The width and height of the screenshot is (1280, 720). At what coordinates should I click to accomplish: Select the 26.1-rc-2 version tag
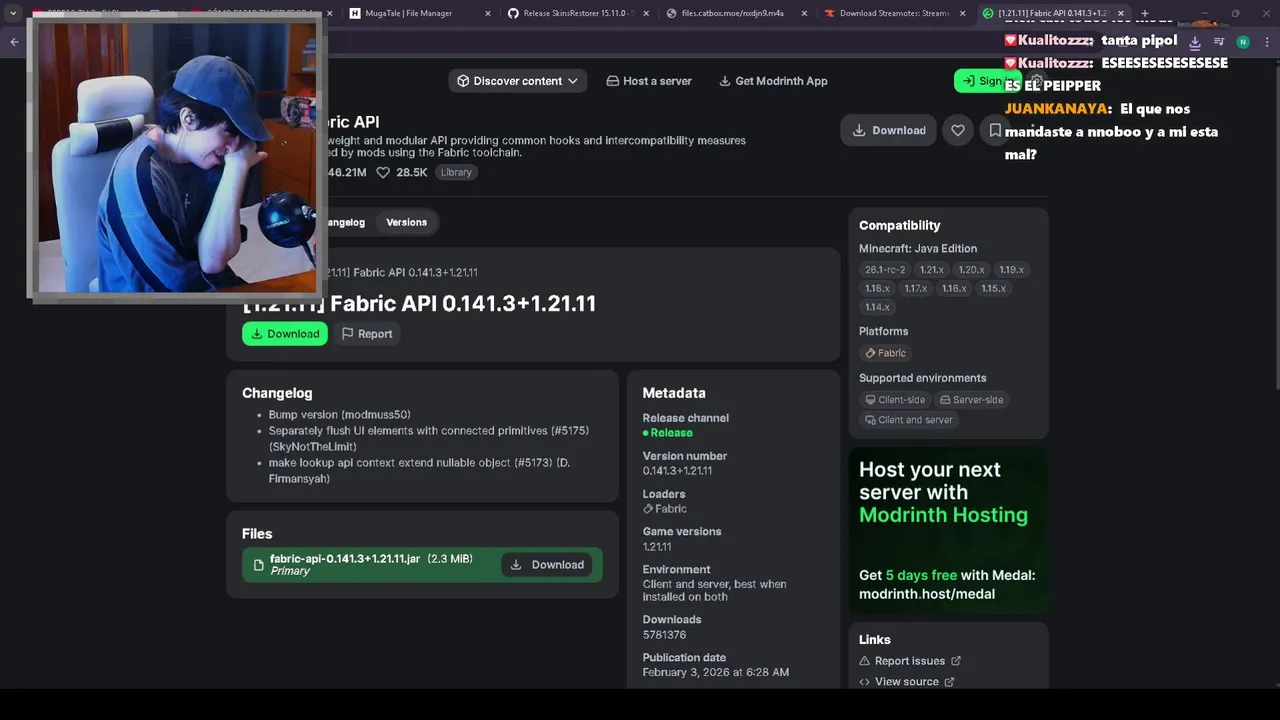coord(885,270)
